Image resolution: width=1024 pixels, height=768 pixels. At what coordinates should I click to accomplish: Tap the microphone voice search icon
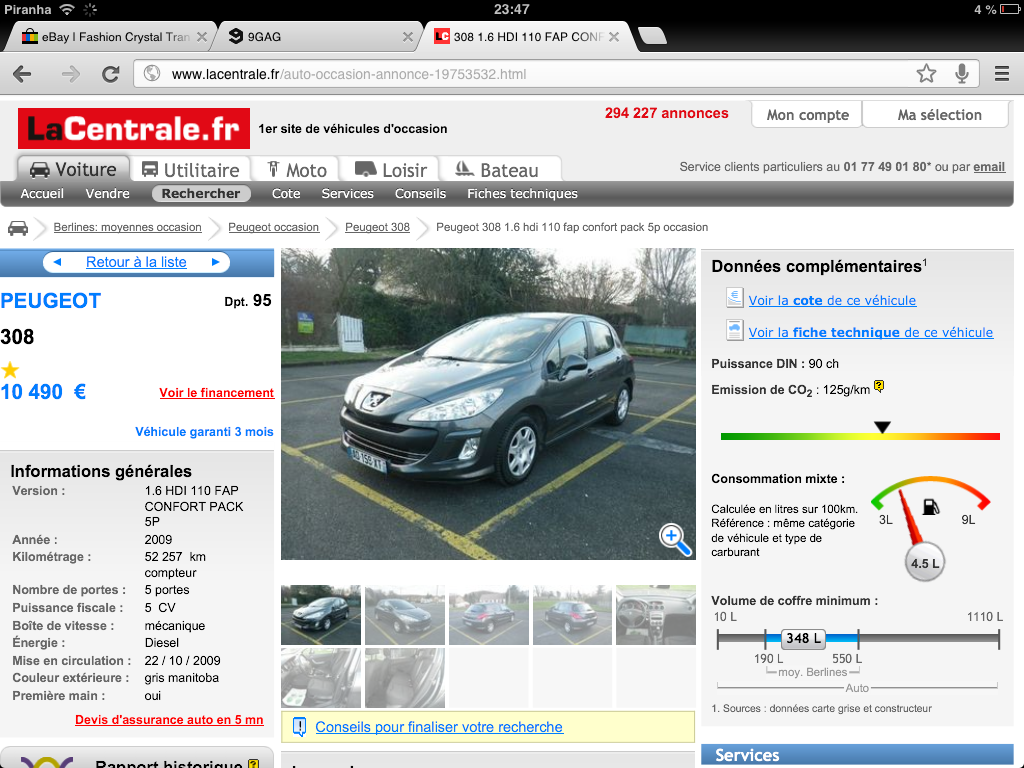click(962, 73)
